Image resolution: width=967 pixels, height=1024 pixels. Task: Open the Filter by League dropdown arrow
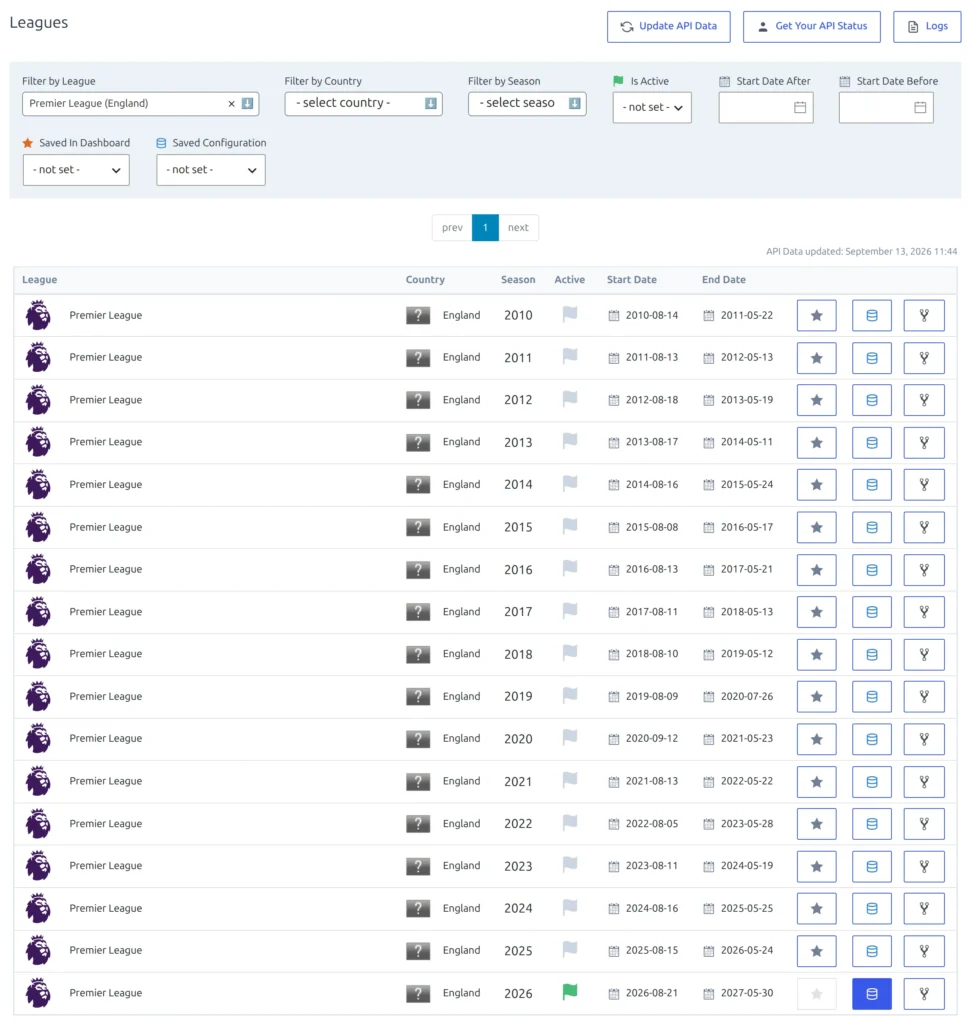pyautogui.click(x=247, y=103)
